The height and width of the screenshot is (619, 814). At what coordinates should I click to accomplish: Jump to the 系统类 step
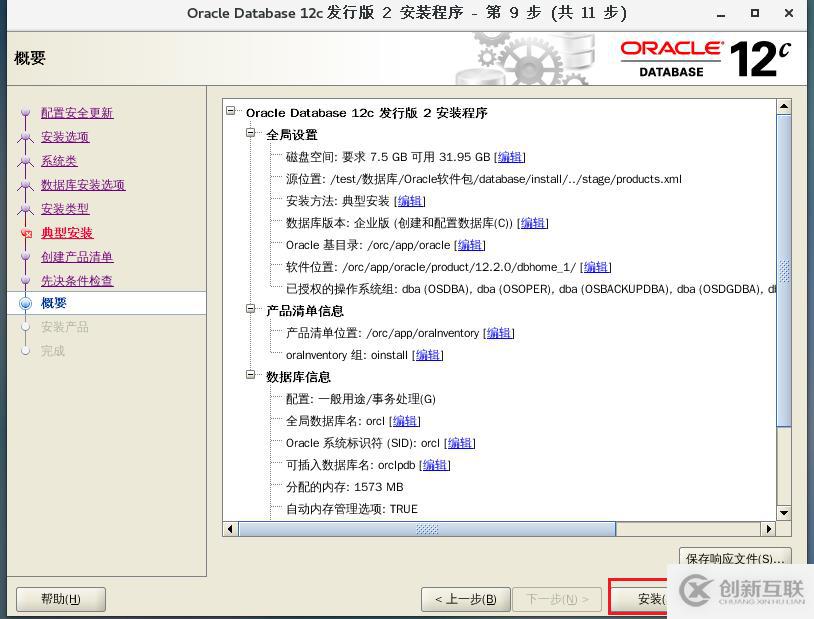[59, 160]
